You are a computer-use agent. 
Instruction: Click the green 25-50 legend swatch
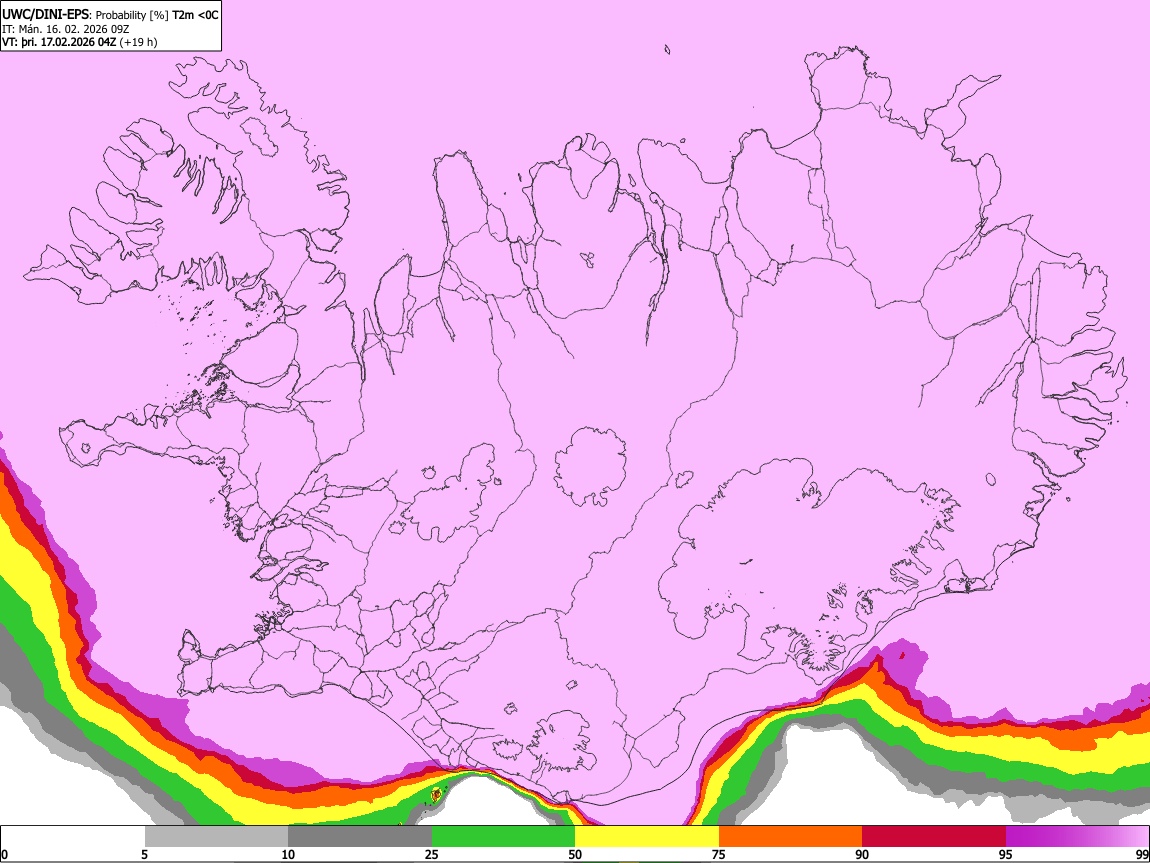(503, 837)
